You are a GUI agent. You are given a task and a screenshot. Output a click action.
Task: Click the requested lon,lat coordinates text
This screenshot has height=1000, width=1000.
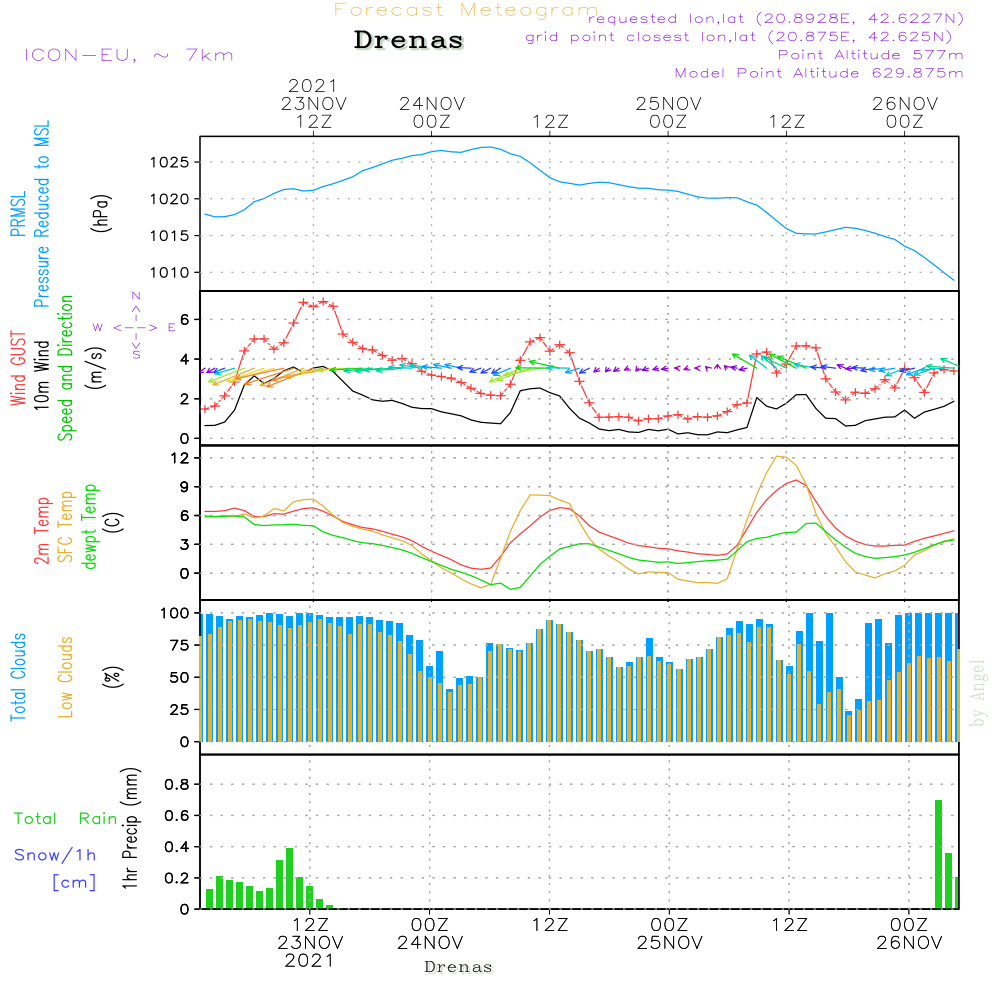[x=775, y=18]
